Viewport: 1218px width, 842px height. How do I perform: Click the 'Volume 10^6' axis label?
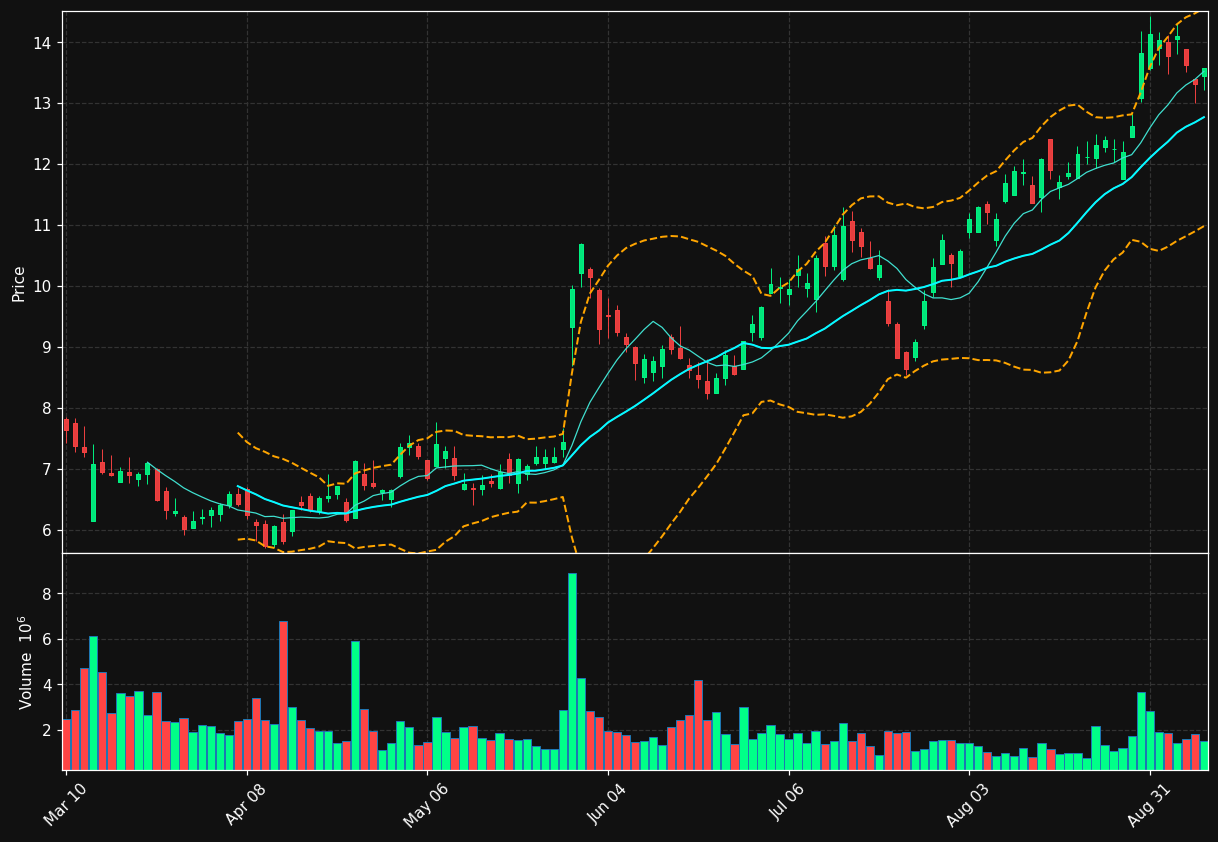(x=24, y=662)
